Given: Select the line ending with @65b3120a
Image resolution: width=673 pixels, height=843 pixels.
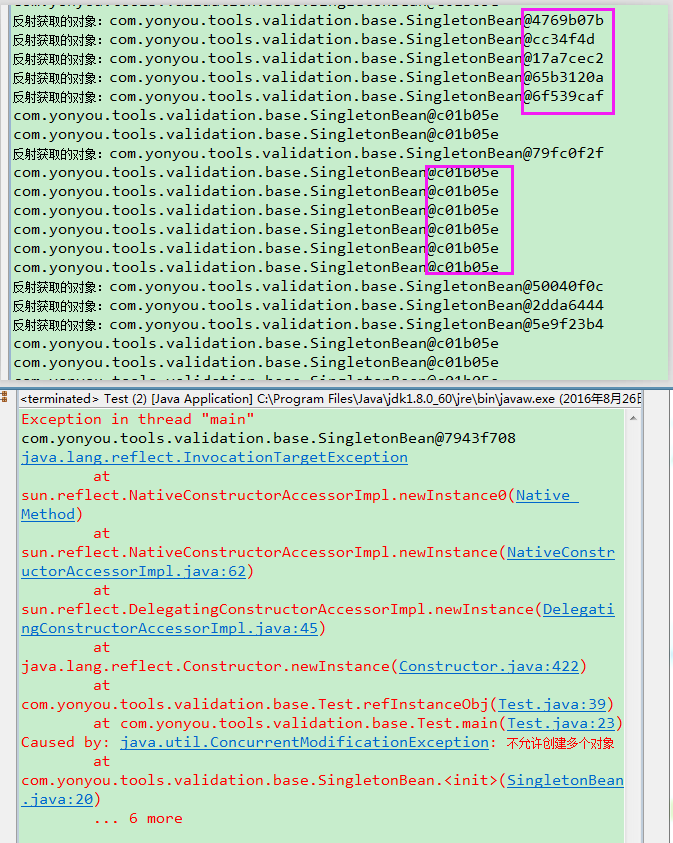Looking at the screenshot, I should pyautogui.click(x=308, y=77).
